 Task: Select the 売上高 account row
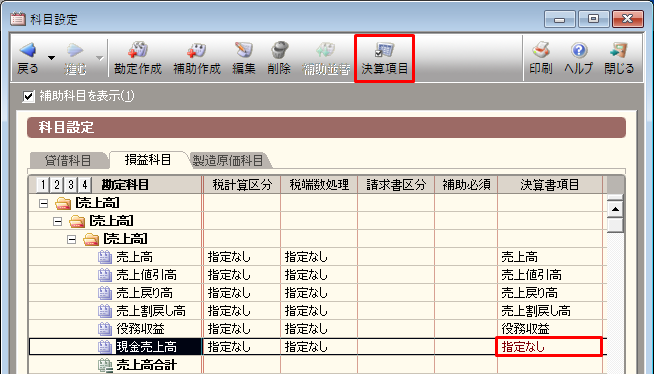click(x=318, y=257)
